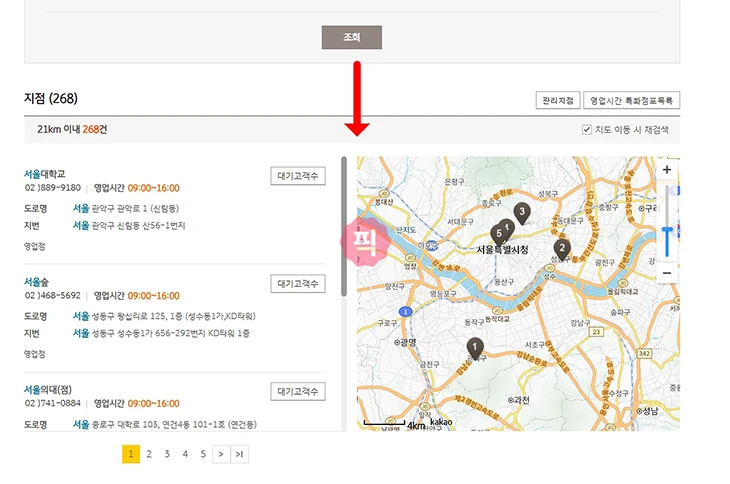Image resolution: width=730 pixels, height=484 pixels.
Task: Open the 서울의대(점) branch name link
Action: click(x=48, y=390)
